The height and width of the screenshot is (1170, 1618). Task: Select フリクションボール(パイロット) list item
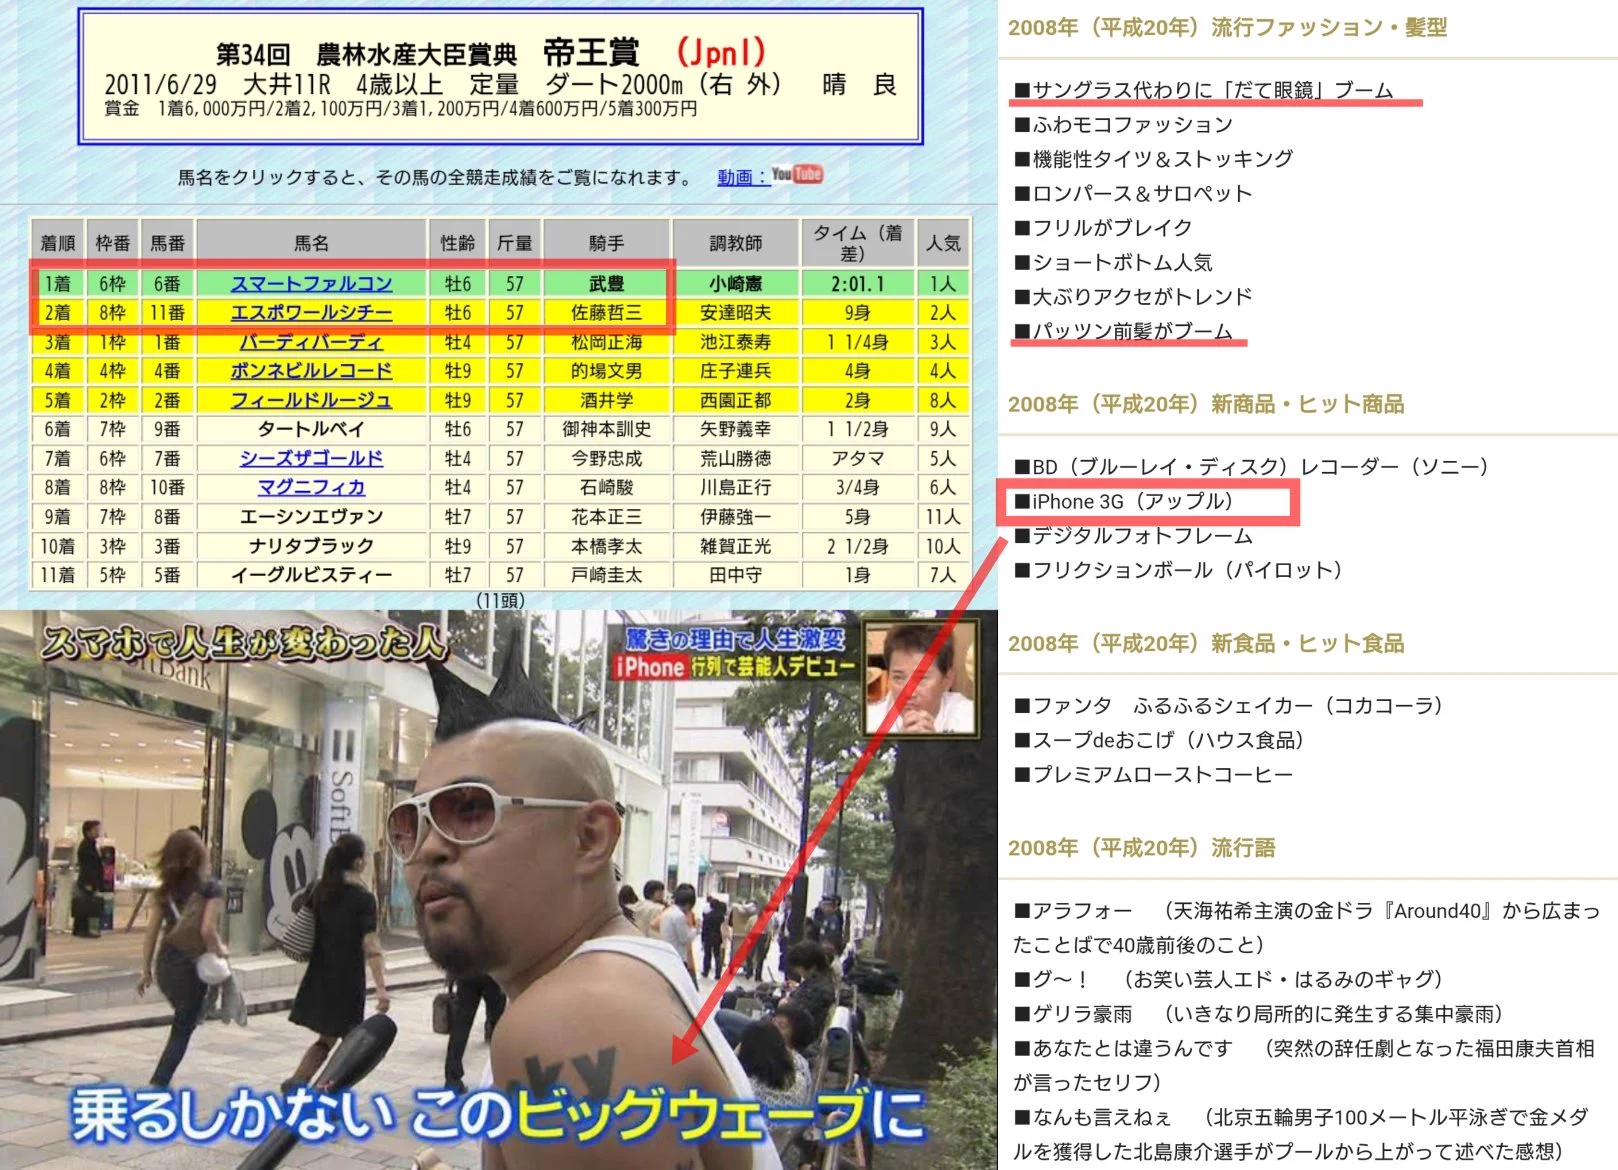click(x=1178, y=570)
